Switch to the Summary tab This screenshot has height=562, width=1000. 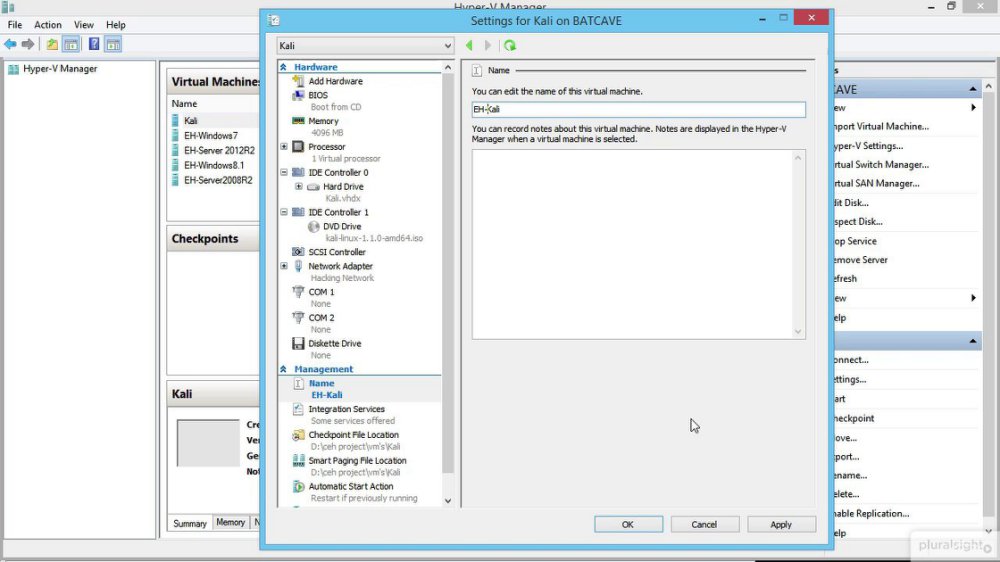(x=190, y=523)
